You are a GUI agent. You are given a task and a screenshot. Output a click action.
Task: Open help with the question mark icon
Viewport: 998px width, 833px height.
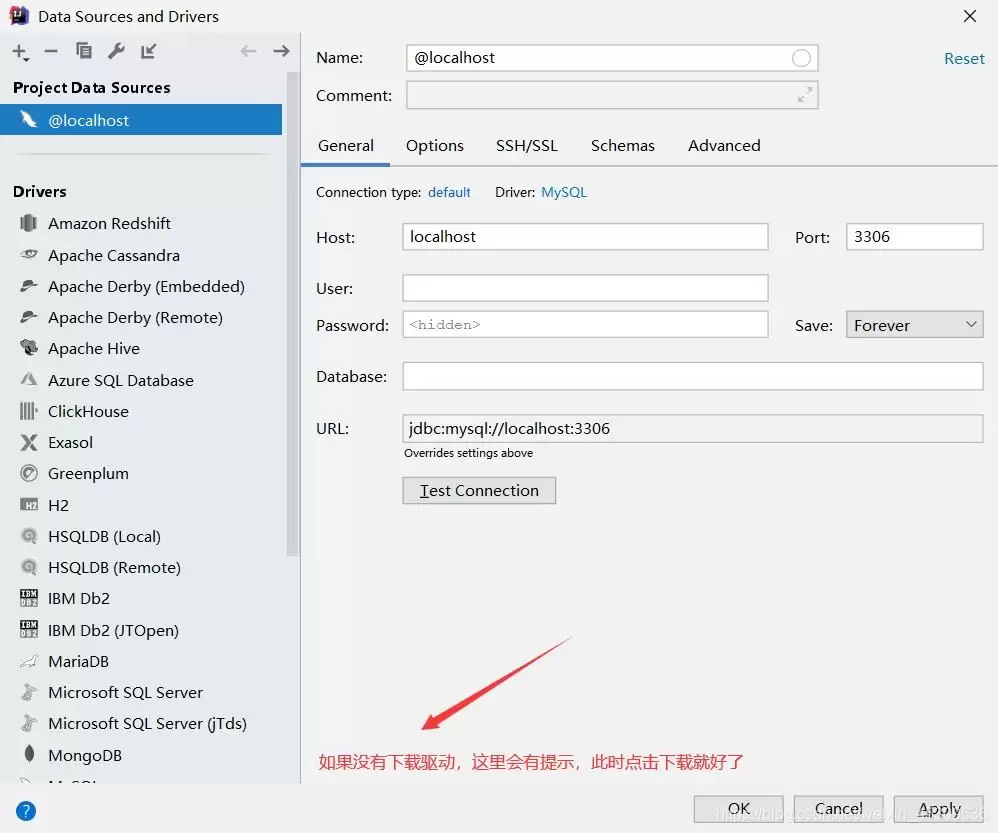click(25, 811)
